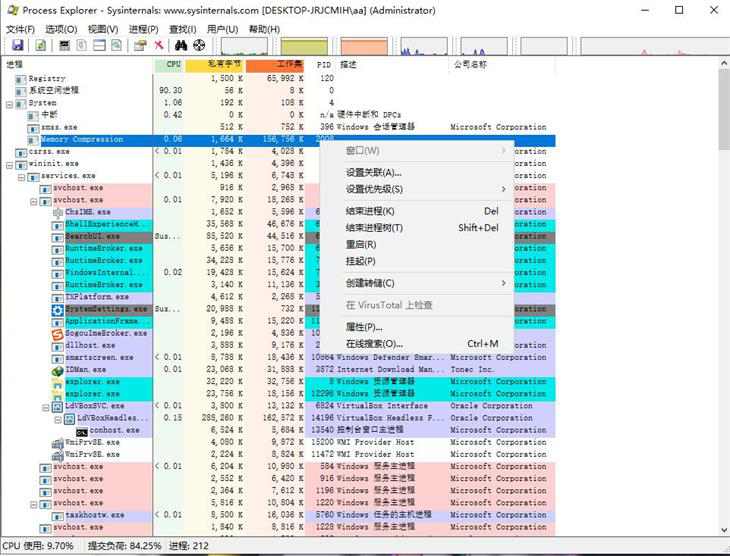The image size is (730, 556).
Task: Choose 结束进程(K) in the context menu
Action: pos(417,211)
